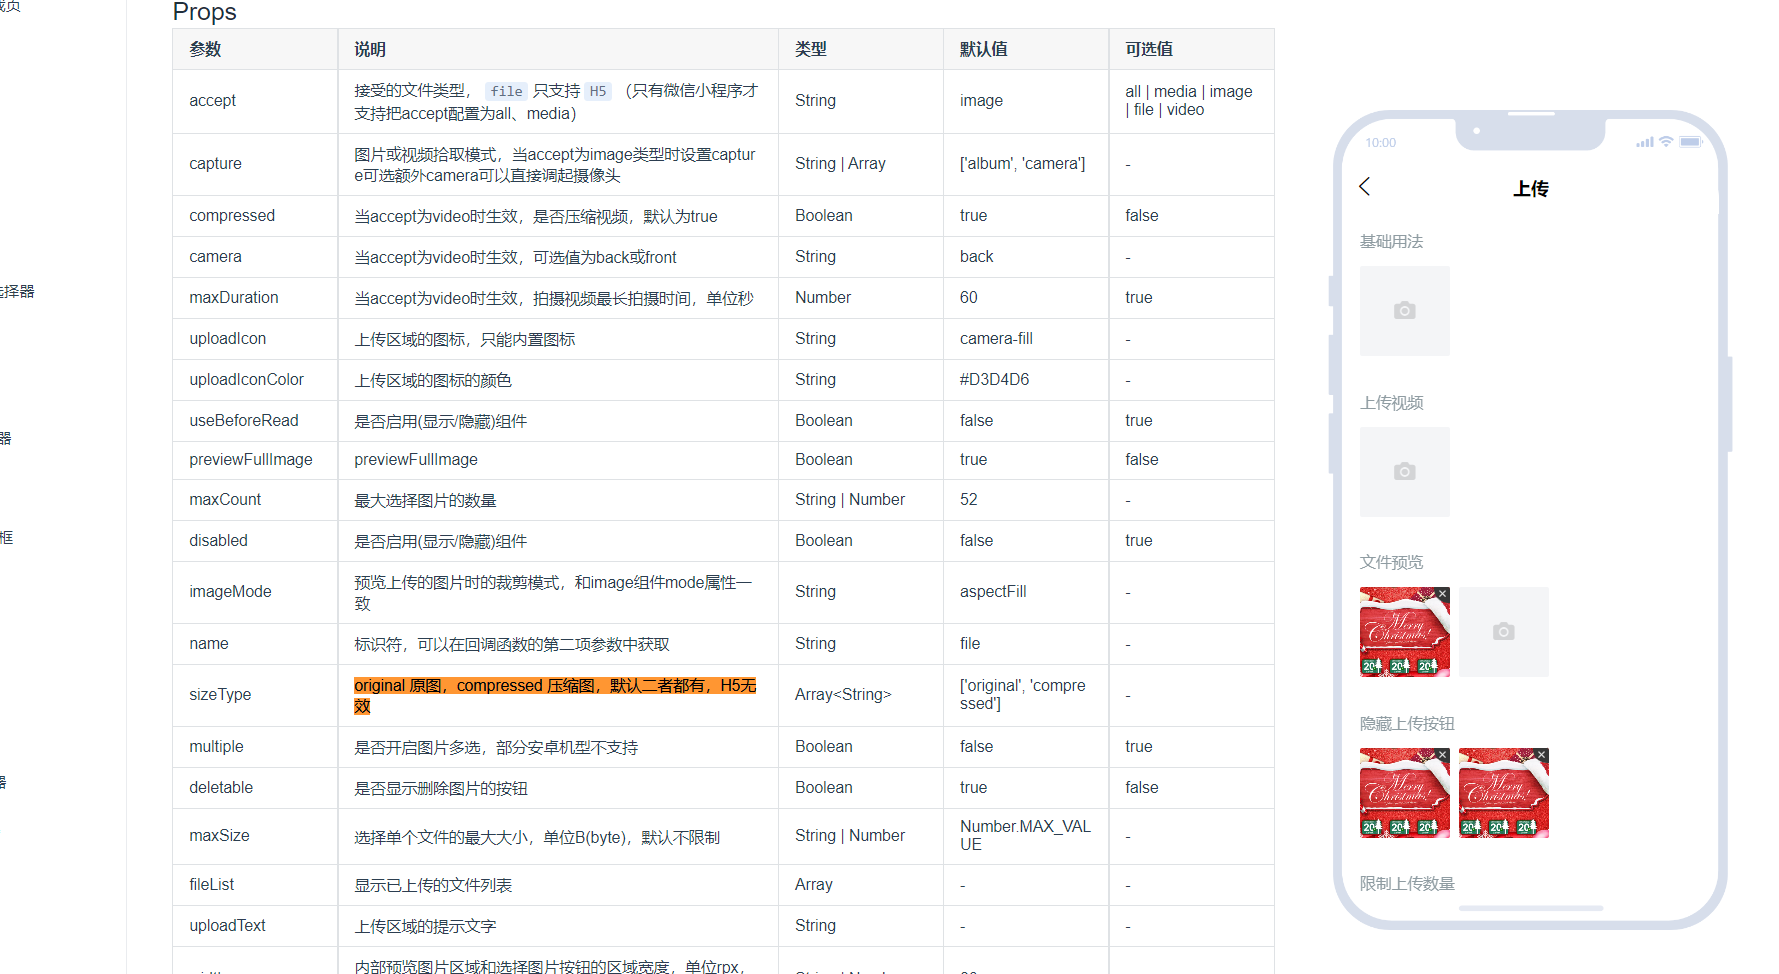Open the second Christmas thumbnail under 隐藏上传按钮

1500,798
